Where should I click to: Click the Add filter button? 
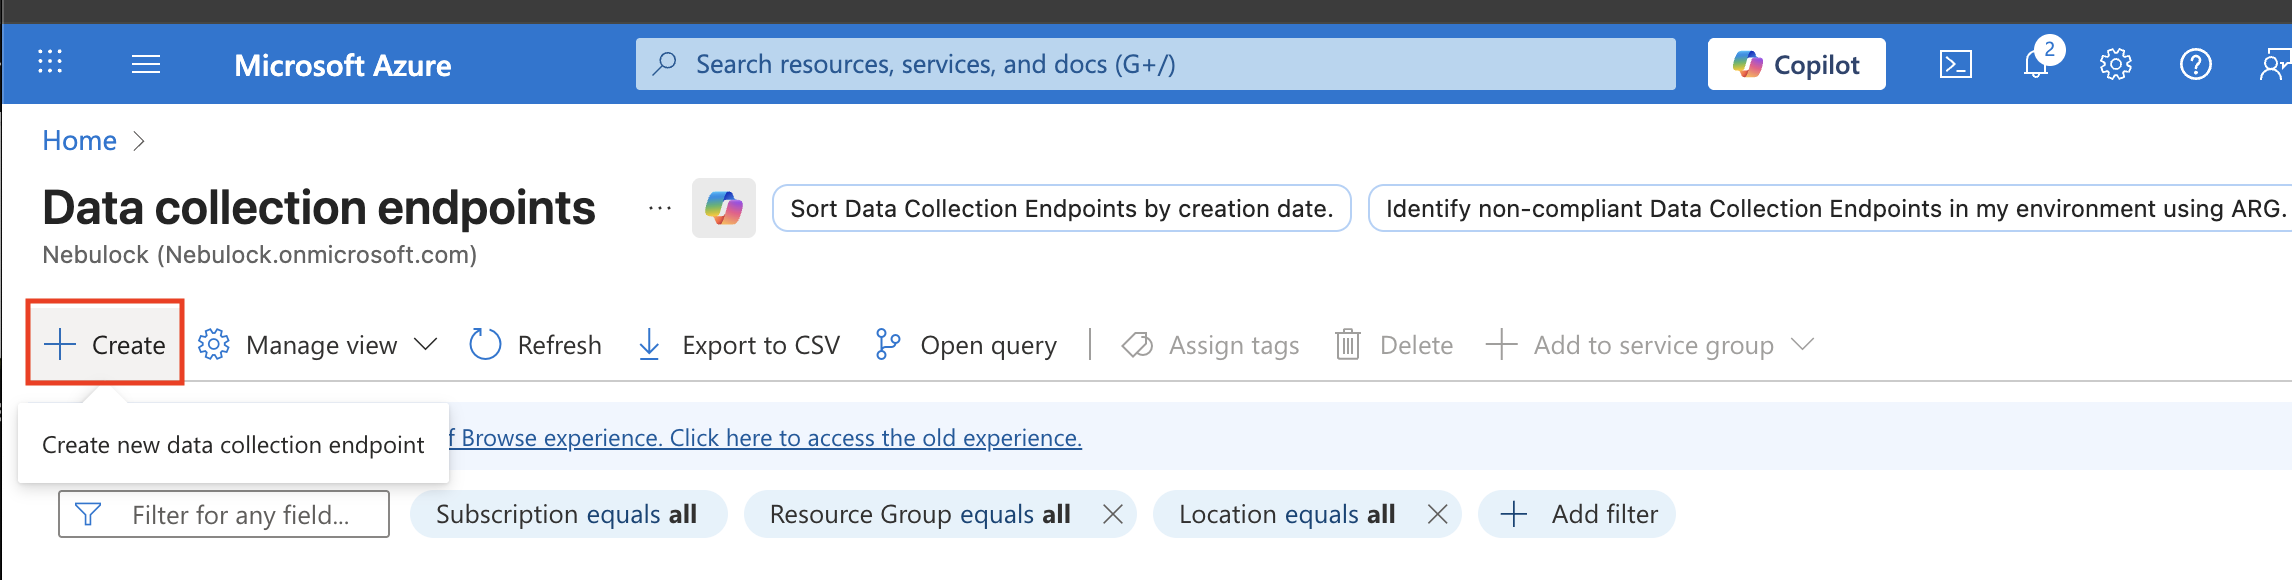(x=1576, y=514)
